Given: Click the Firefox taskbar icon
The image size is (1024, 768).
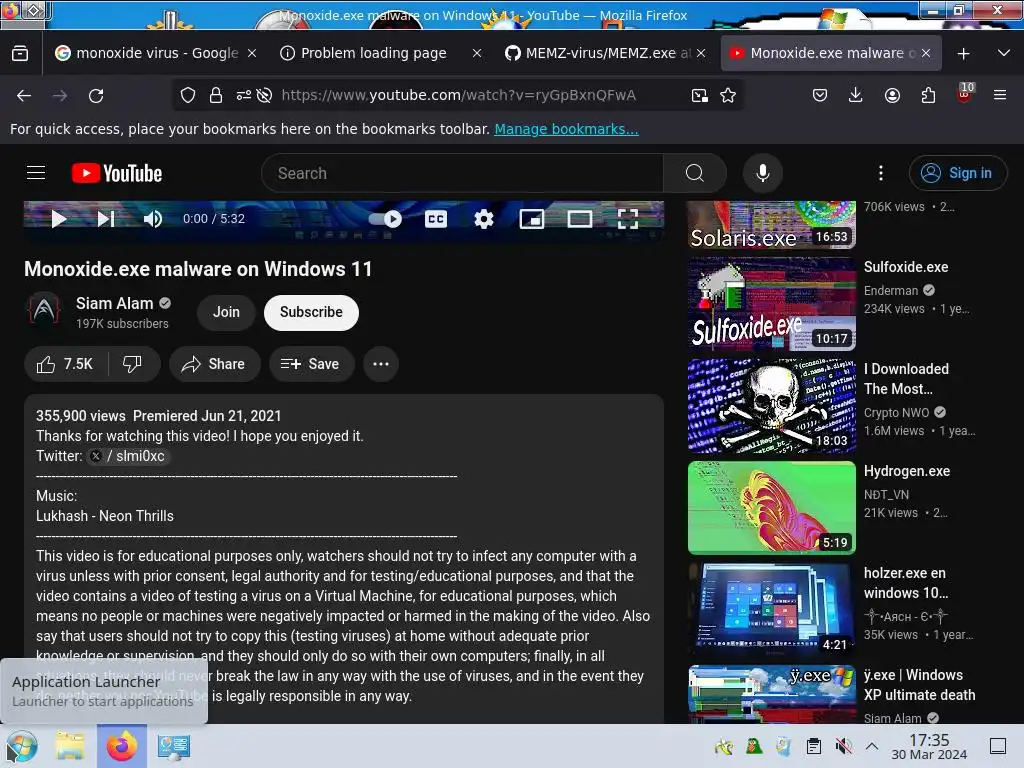Looking at the screenshot, I should coord(121,746).
